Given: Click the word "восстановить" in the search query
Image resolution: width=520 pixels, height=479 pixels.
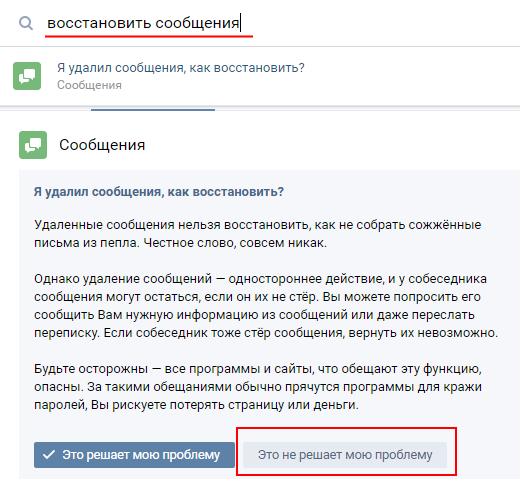Looking at the screenshot, I should click(x=99, y=23).
